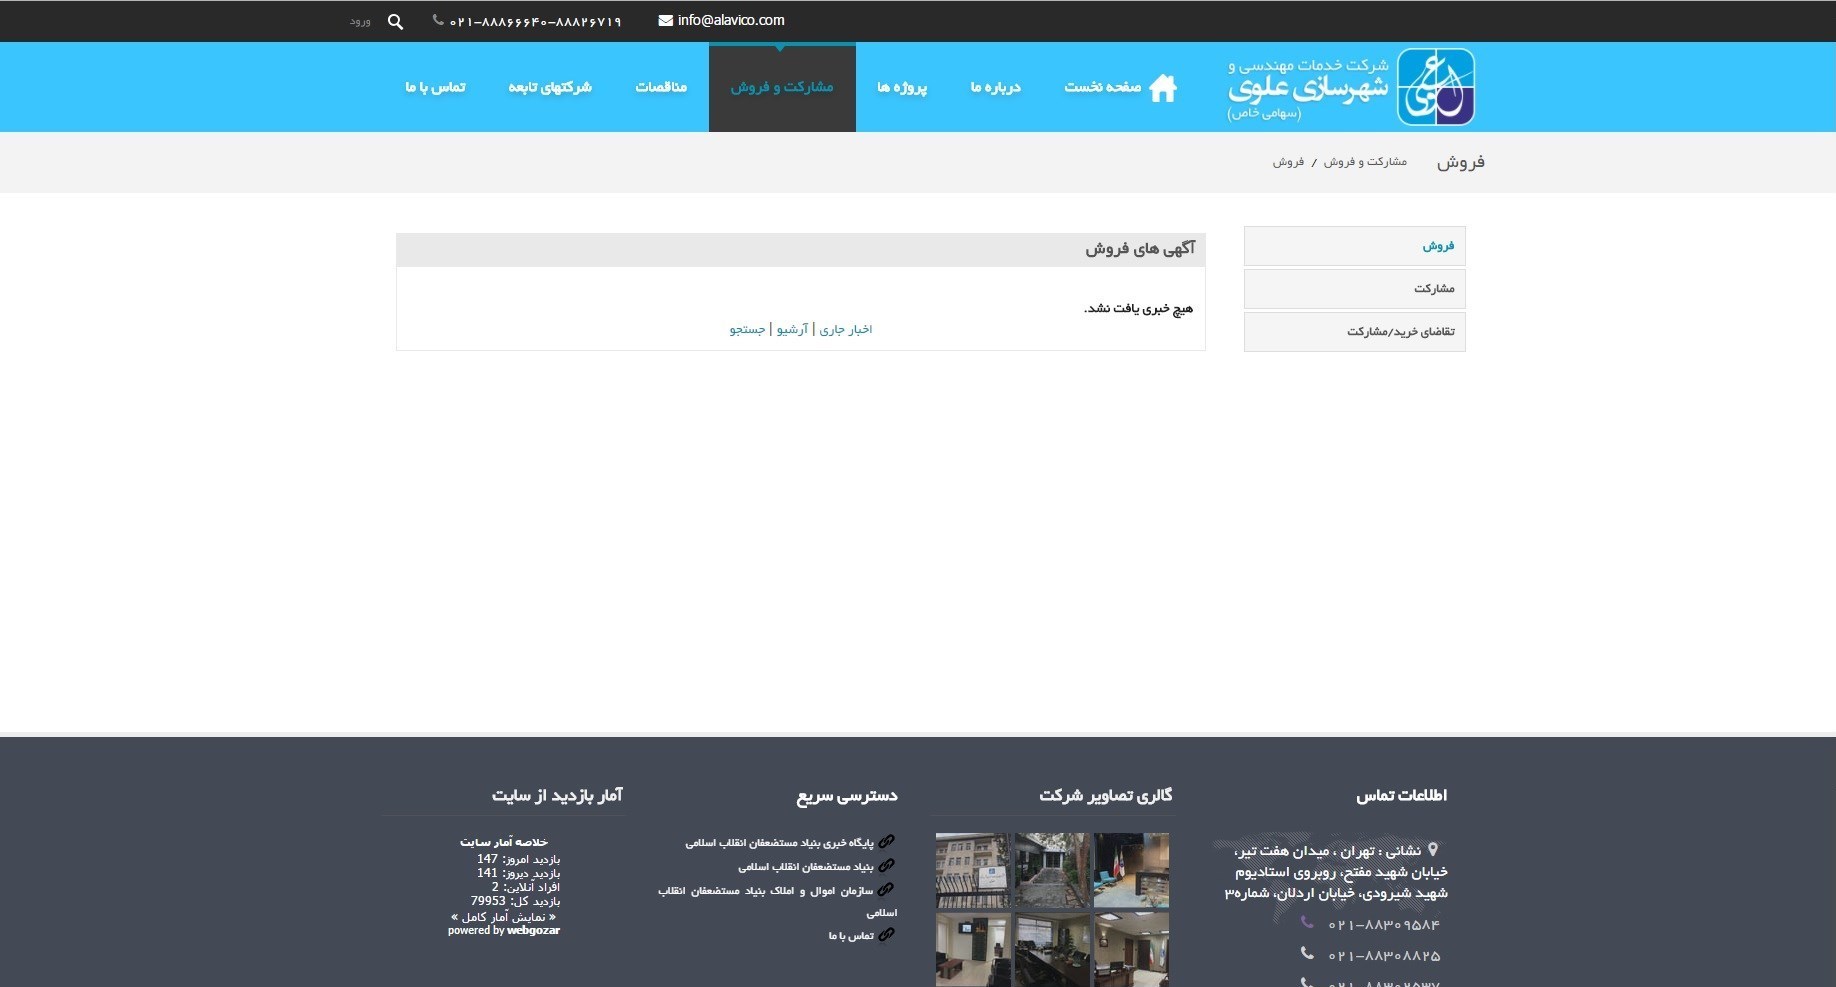Image resolution: width=1836 pixels, height=987 pixels.
Task: Click the آرشیو link
Action: coord(792,329)
